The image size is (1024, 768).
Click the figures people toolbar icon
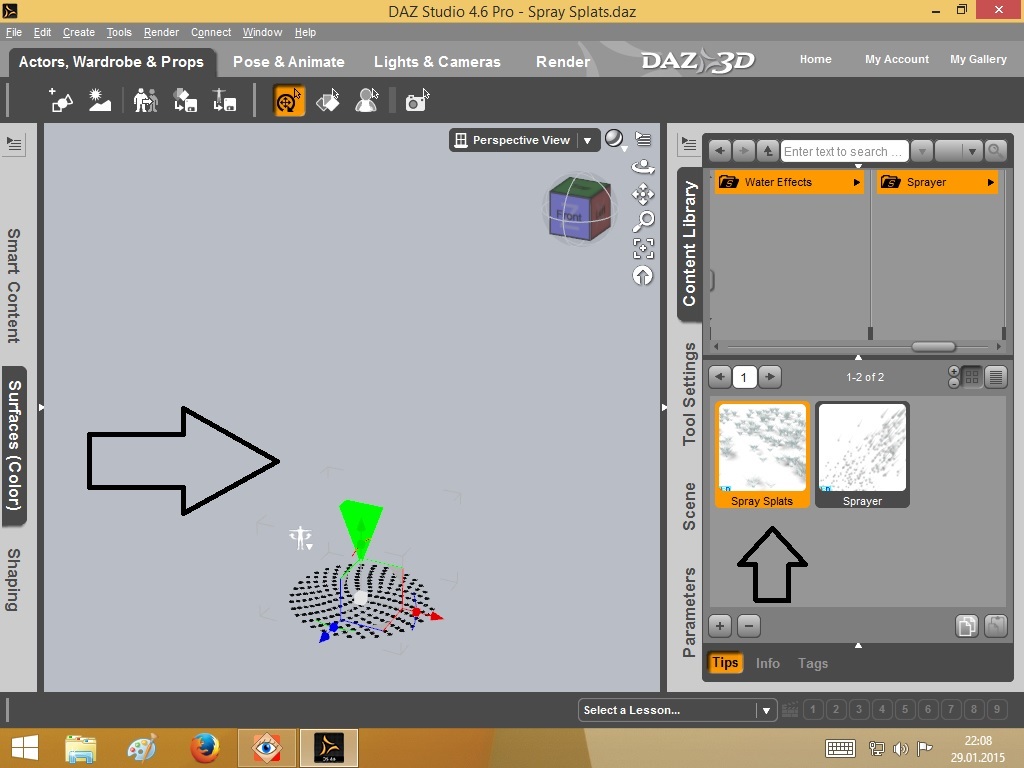pos(146,101)
